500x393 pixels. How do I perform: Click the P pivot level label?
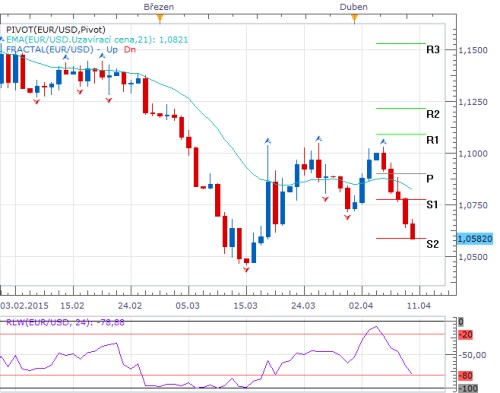tap(430, 179)
